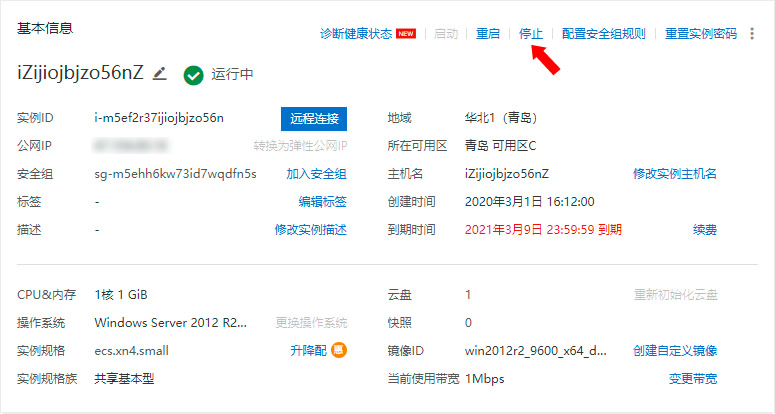Click creation time 2020年3月1日 16:12:00
Image resolution: width=775 pixels, height=414 pixels.
click(529, 202)
